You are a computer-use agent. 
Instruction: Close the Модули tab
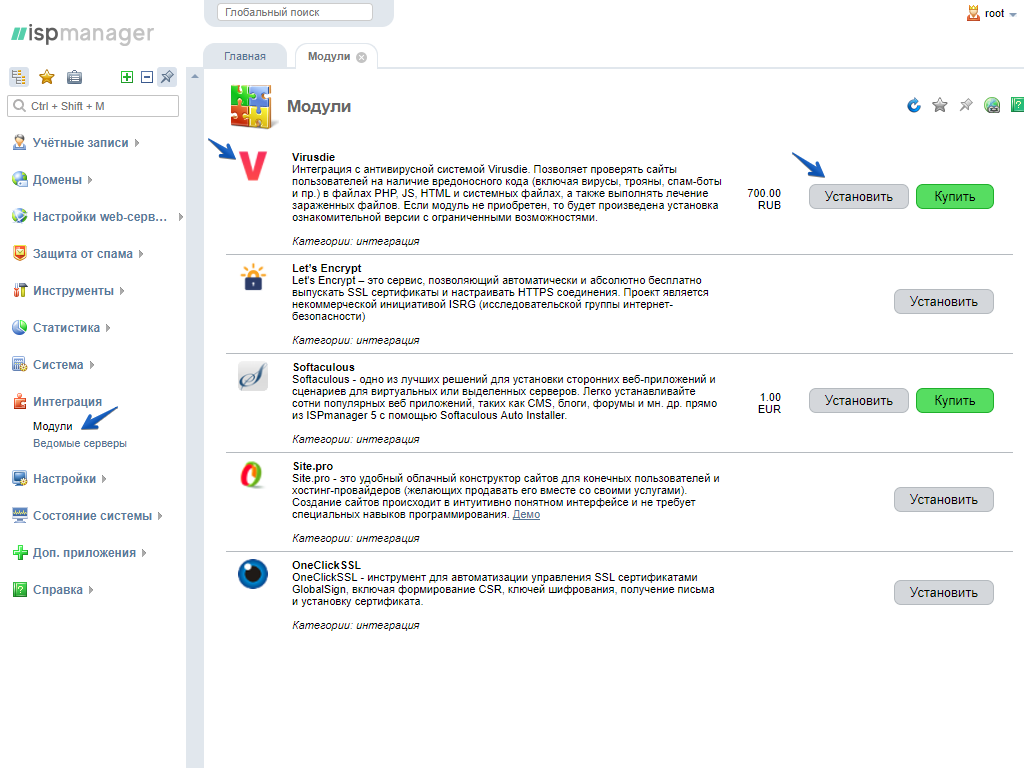pos(362,57)
